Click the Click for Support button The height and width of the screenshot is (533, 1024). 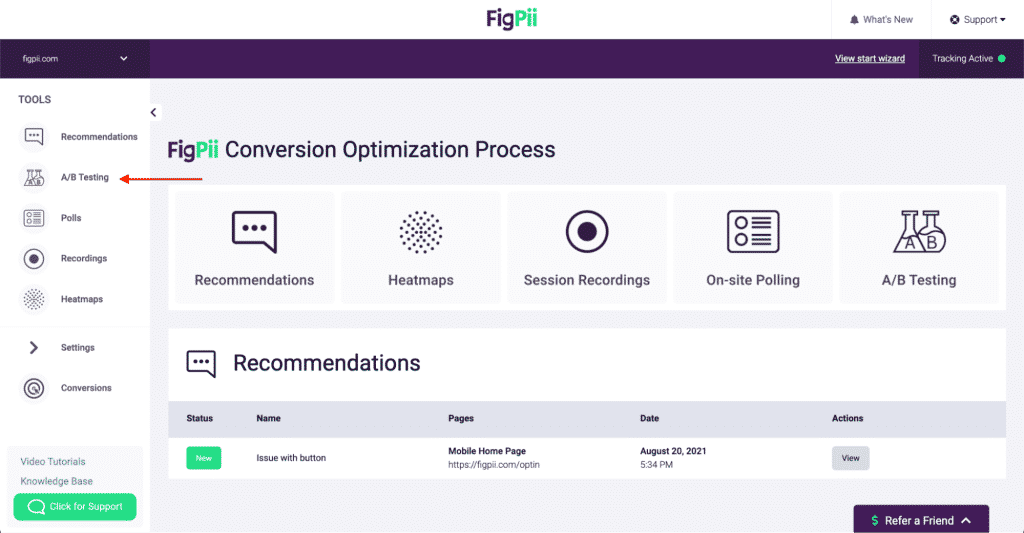tap(75, 507)
